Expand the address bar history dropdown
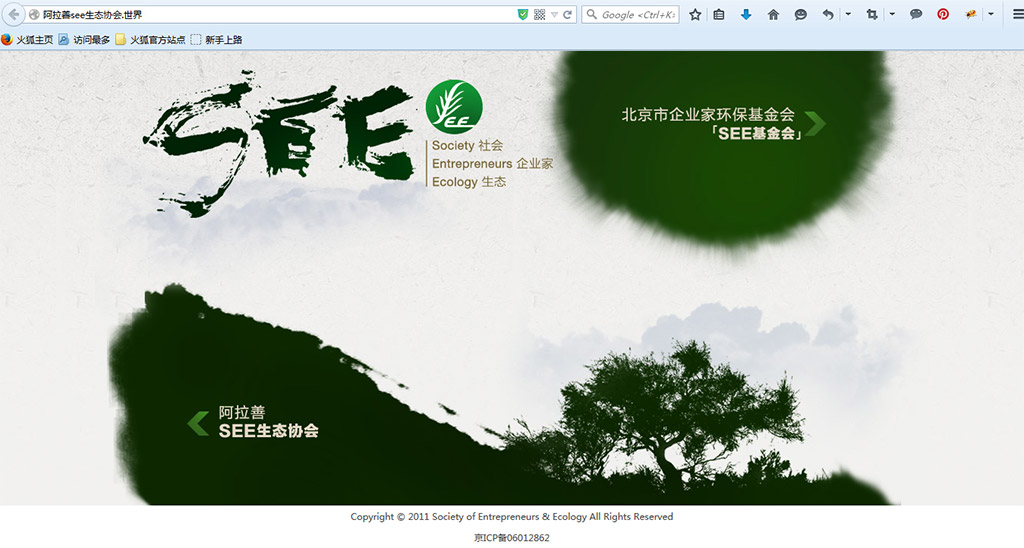Screen dimensions: 1024x548 (554, 14)
